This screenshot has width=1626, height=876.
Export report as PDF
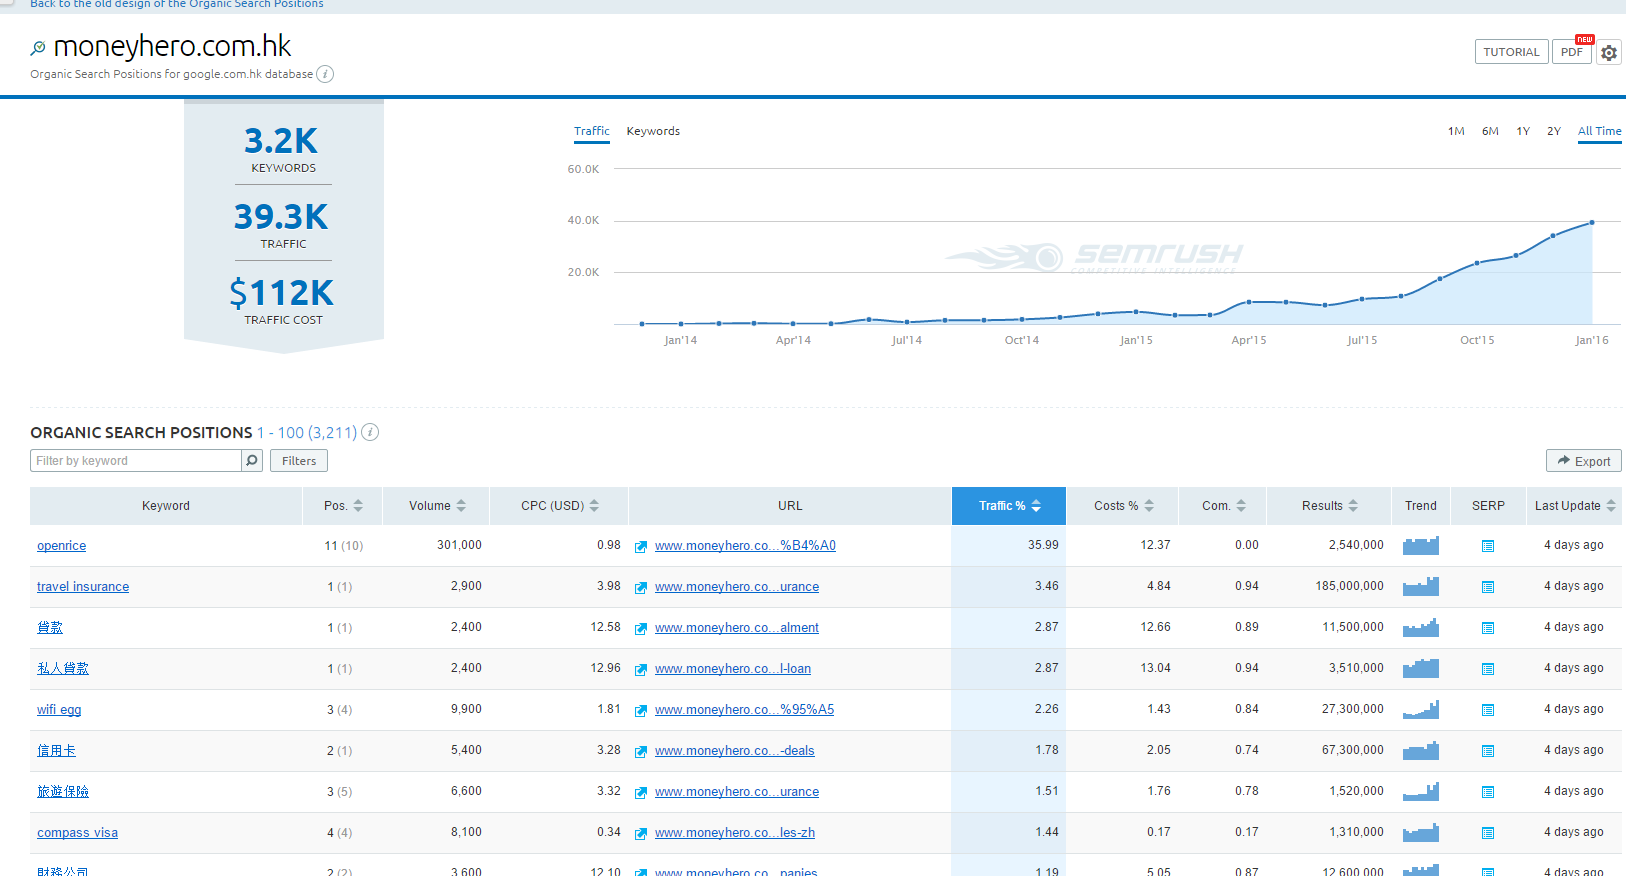pyautogui.click(x=1572, y=52)
